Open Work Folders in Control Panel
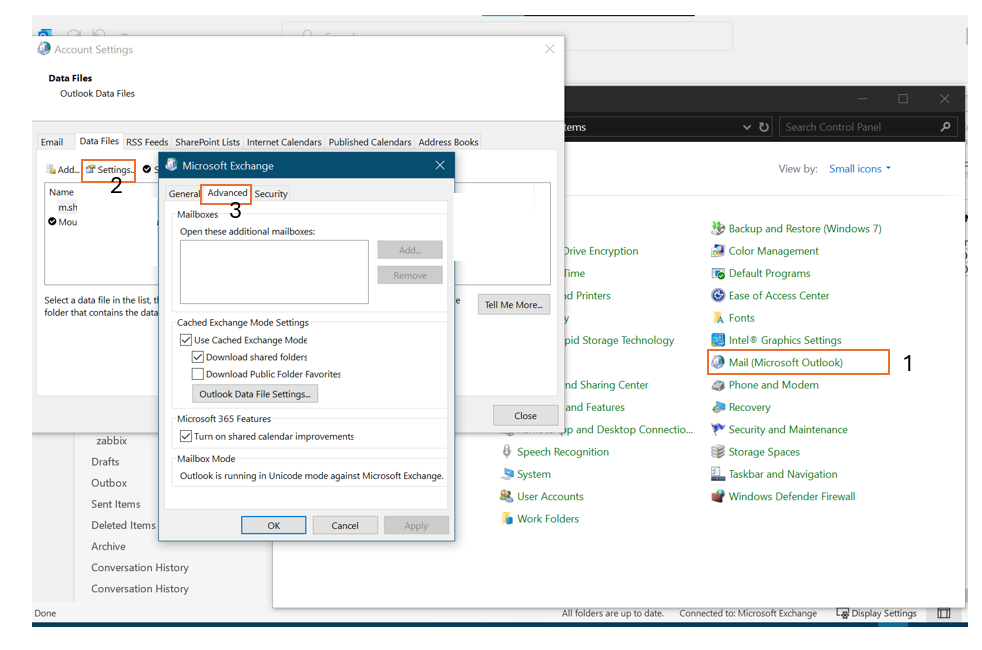This screenshot has height=650, width=982. [539, 519]
